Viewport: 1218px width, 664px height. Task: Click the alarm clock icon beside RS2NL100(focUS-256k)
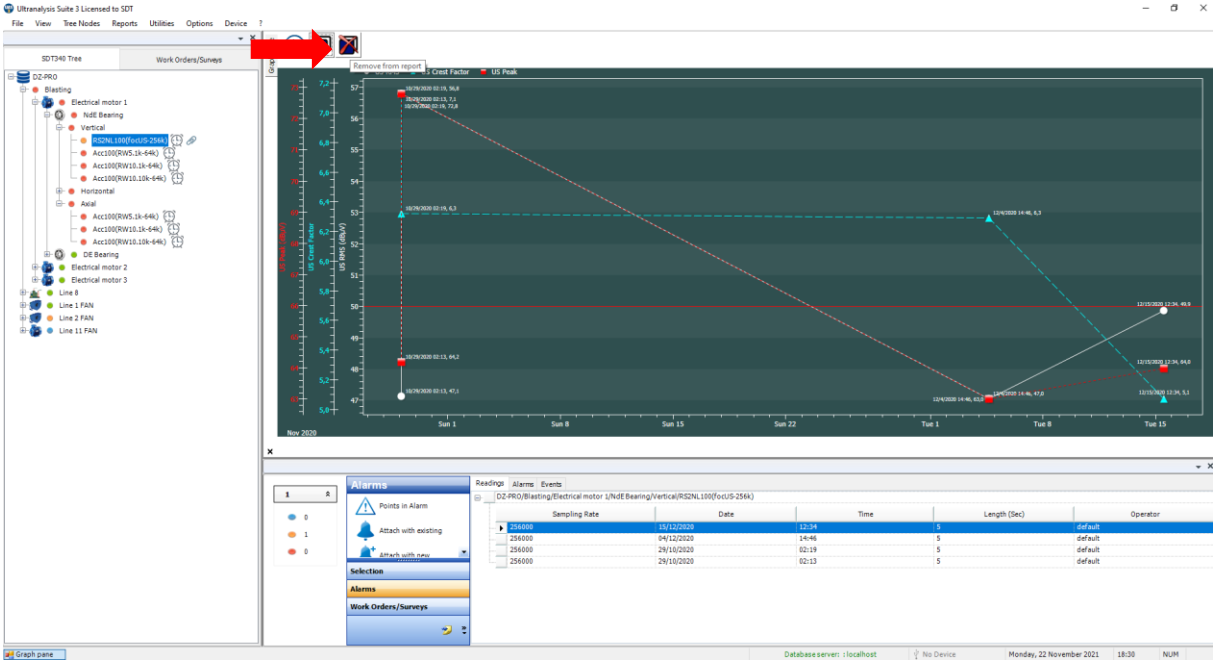coord(176,140)
